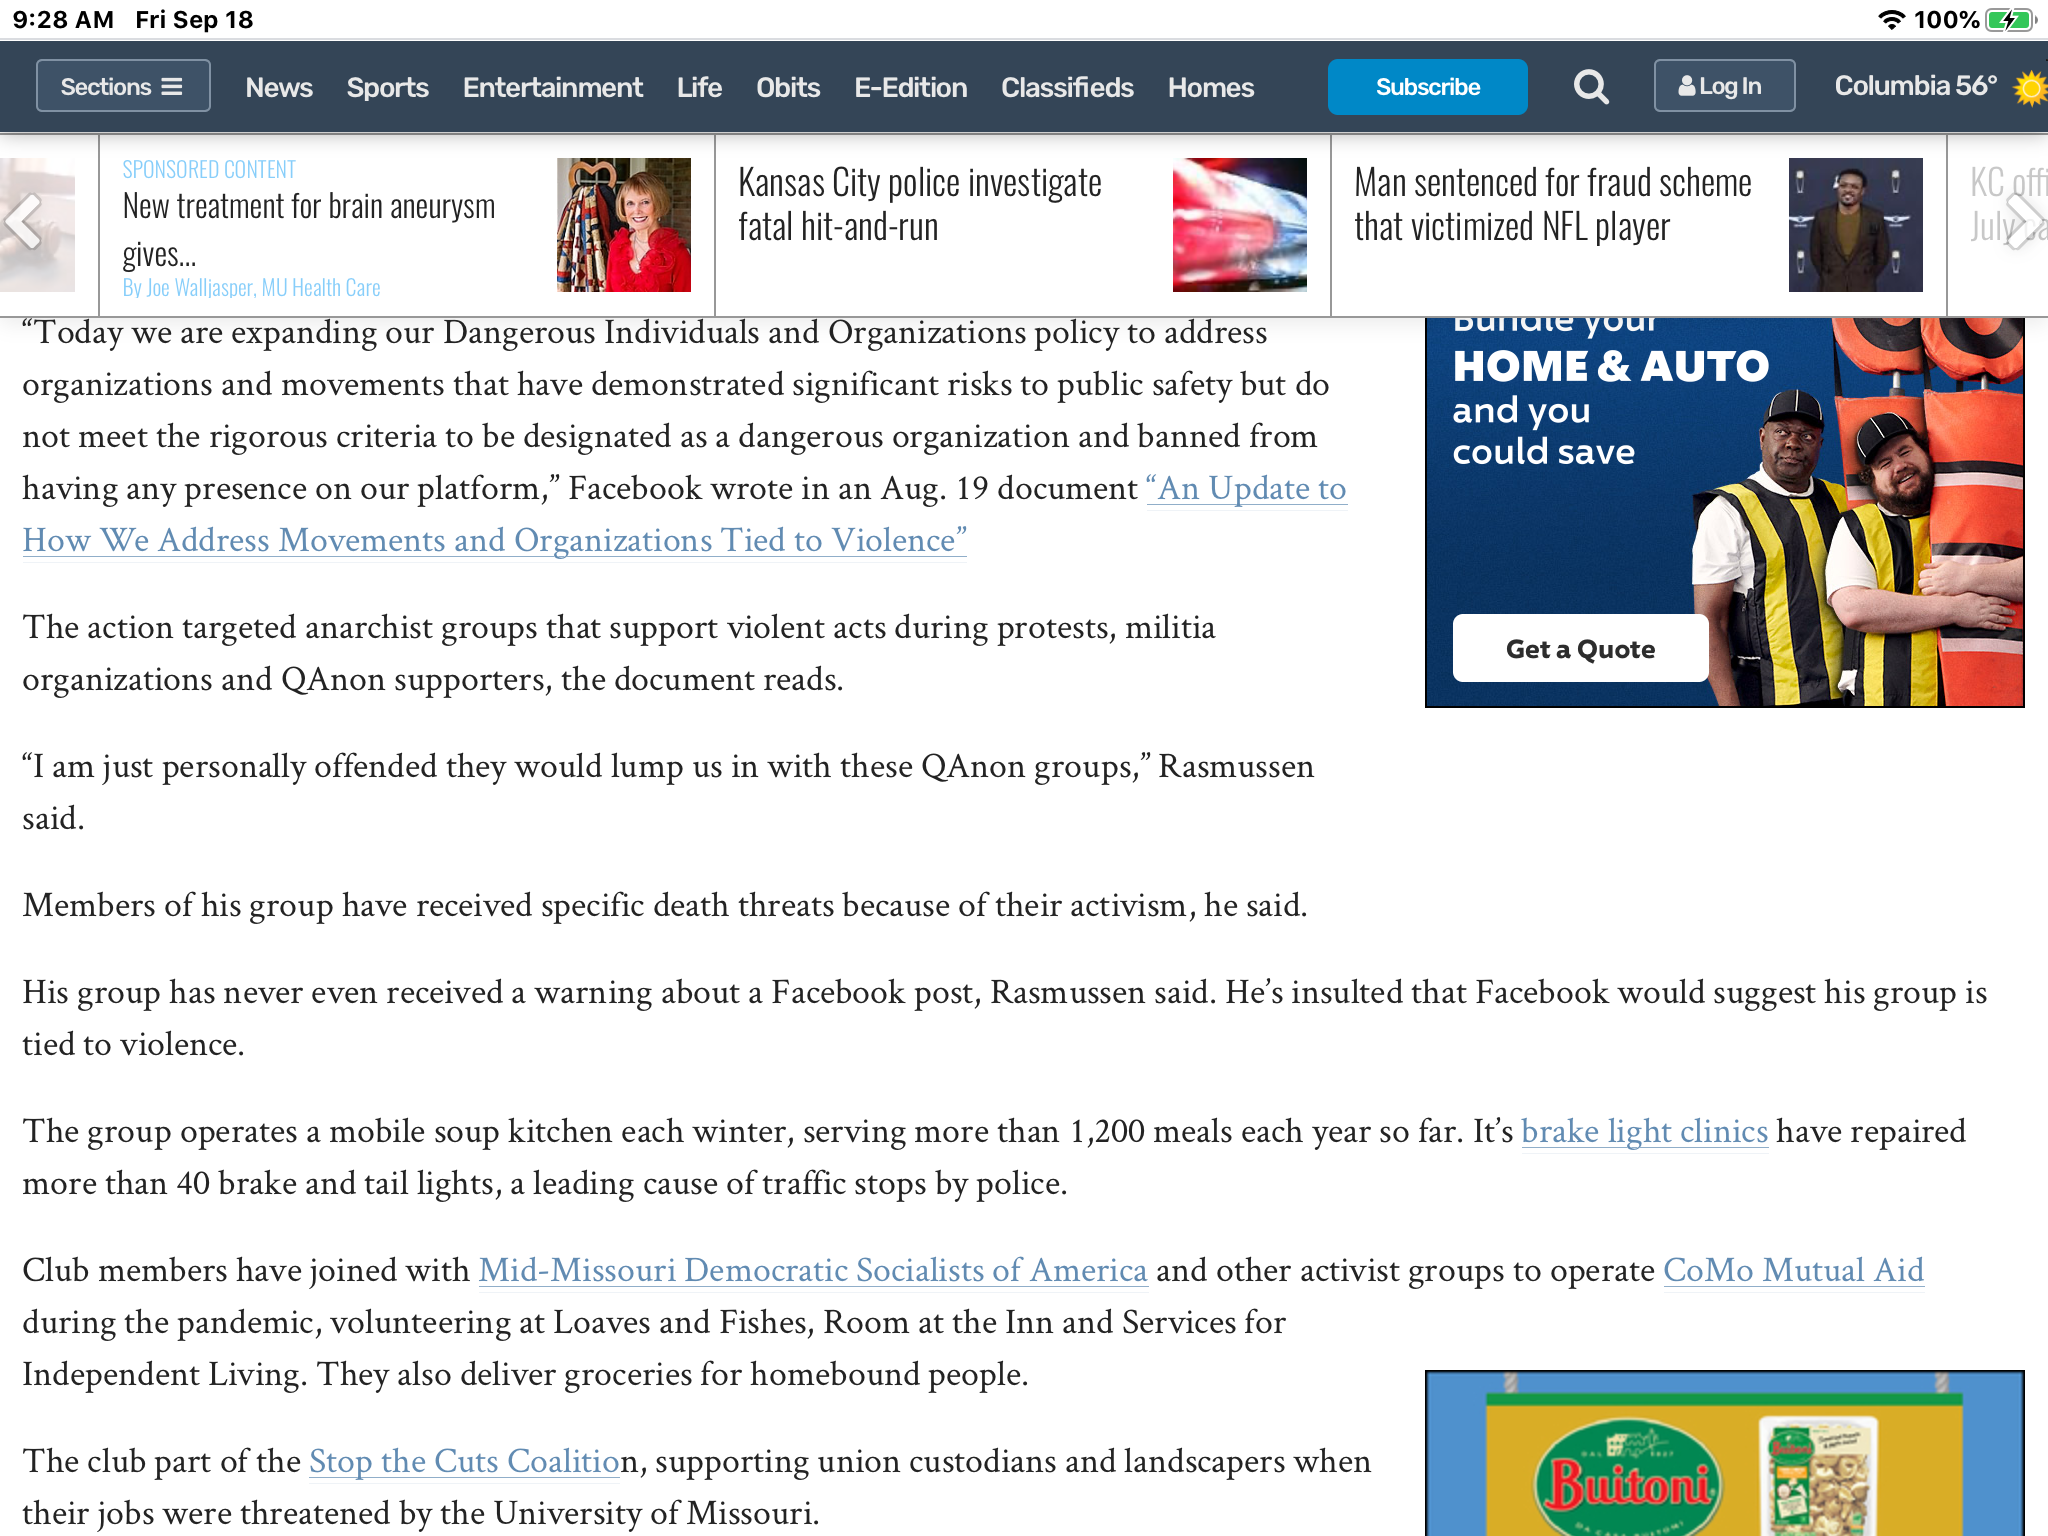The image size is (2048, 1536).
Task: Open the search magnifier icon
Action: (1590, 87)
